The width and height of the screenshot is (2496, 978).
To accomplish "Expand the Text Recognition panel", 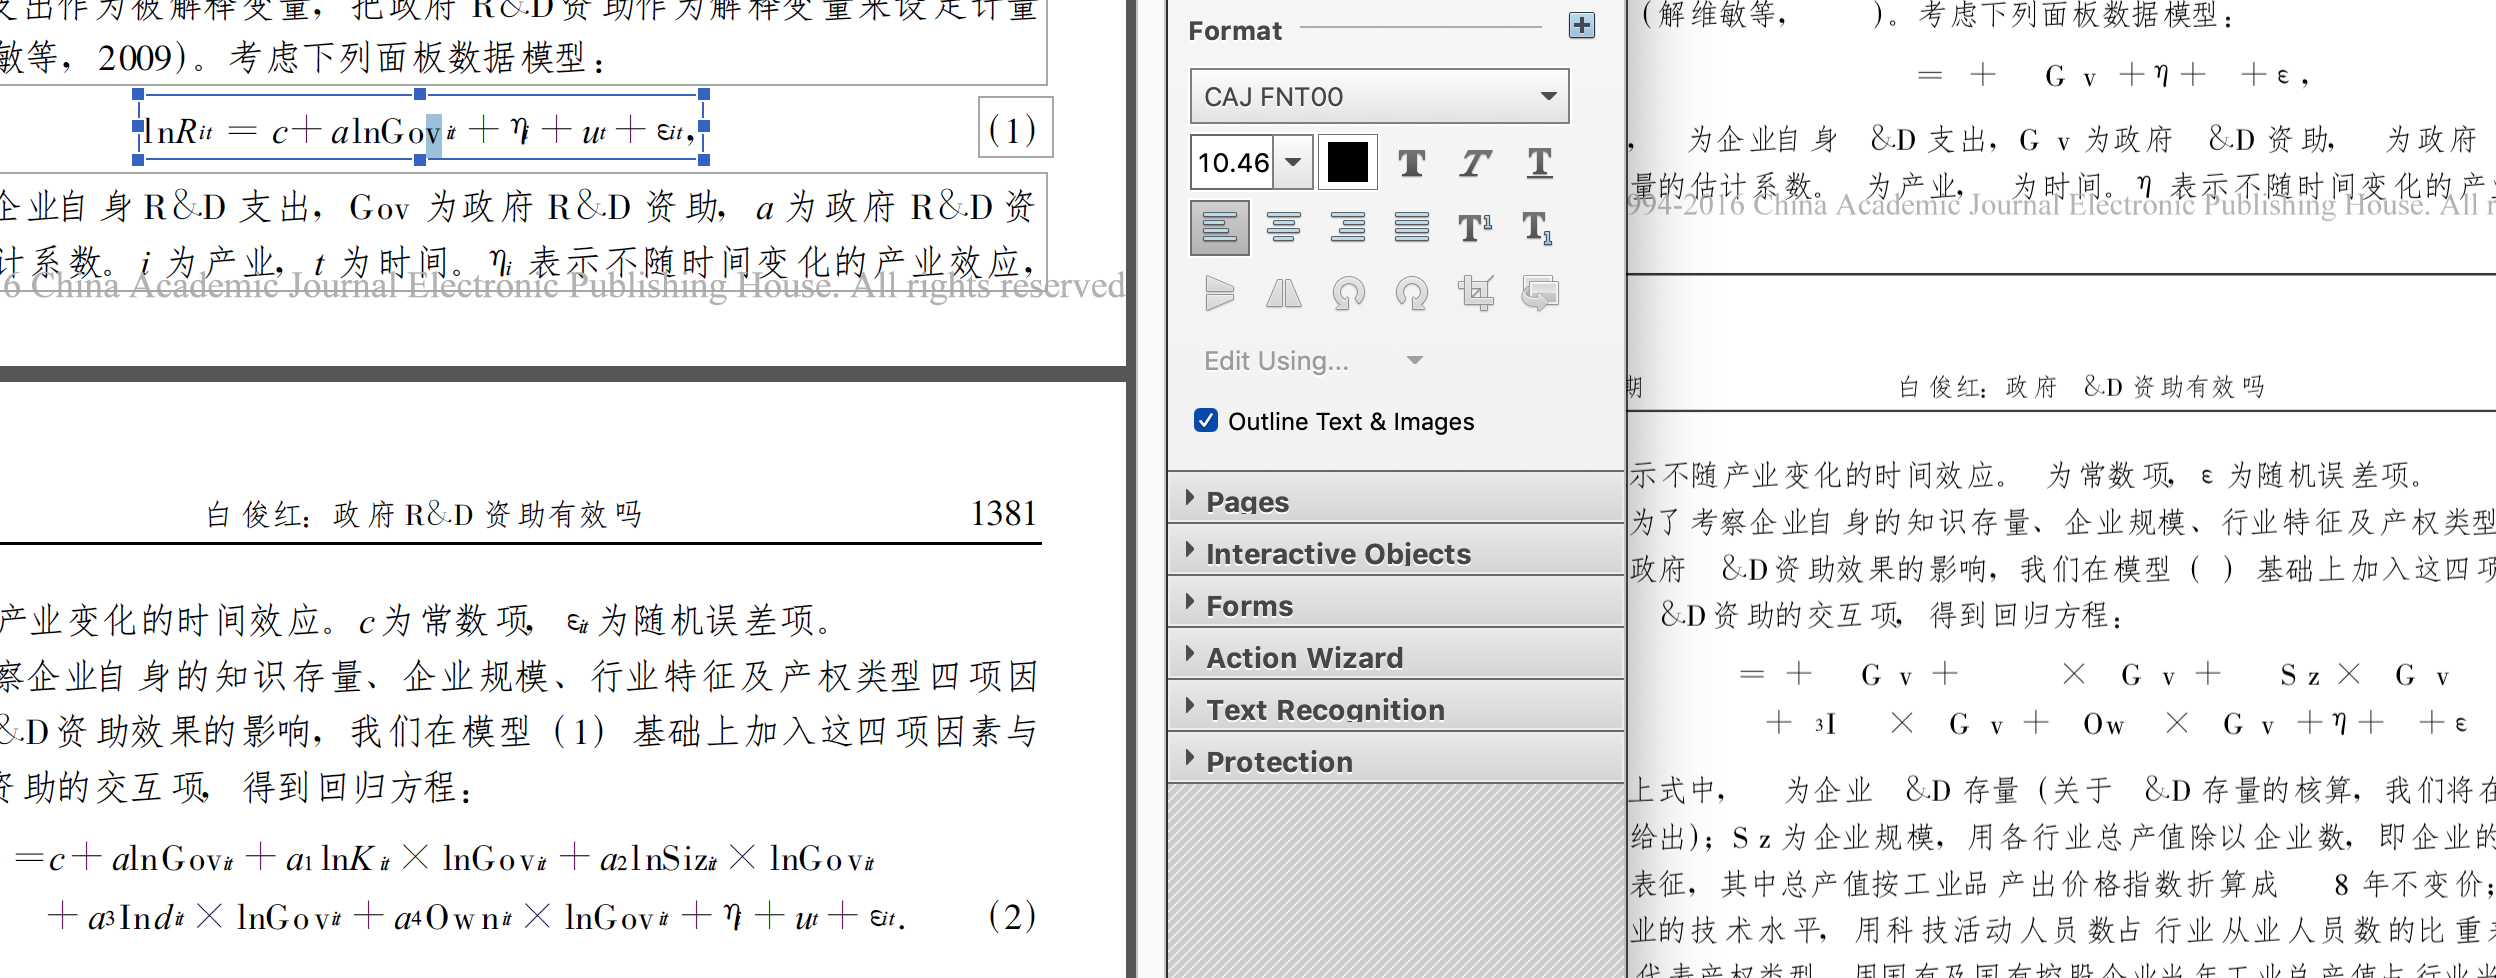I will click(1395, 709).
